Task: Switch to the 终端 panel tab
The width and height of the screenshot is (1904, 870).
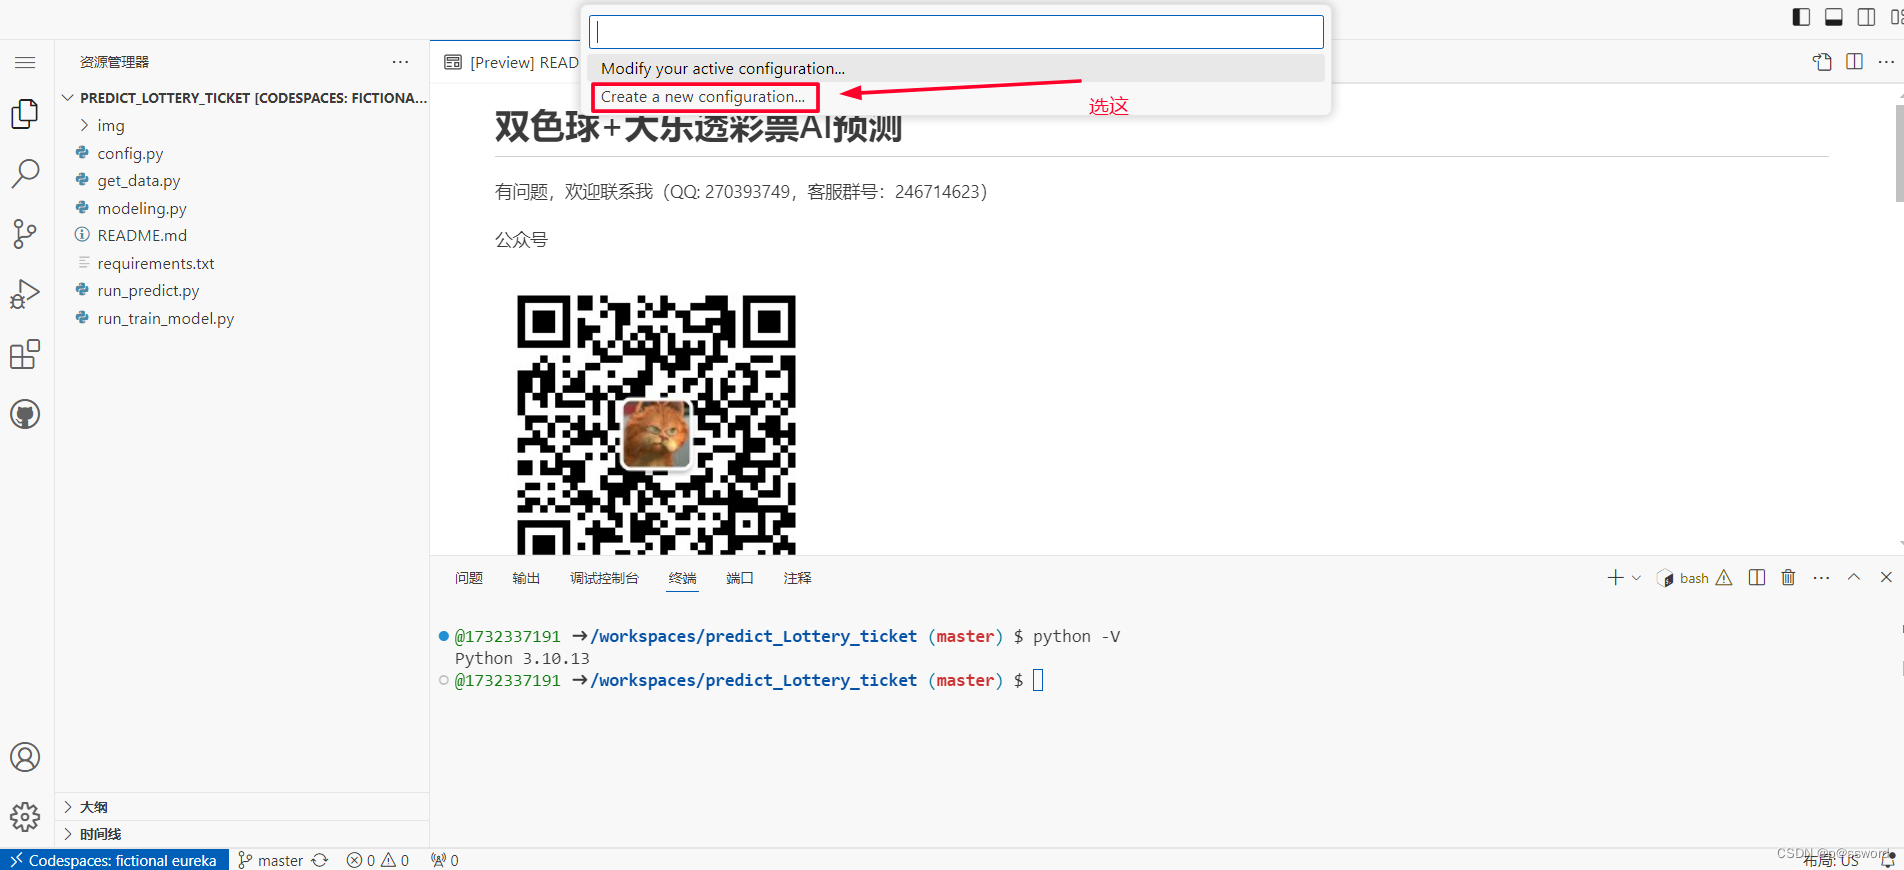Action: click(x=683, y=578)
